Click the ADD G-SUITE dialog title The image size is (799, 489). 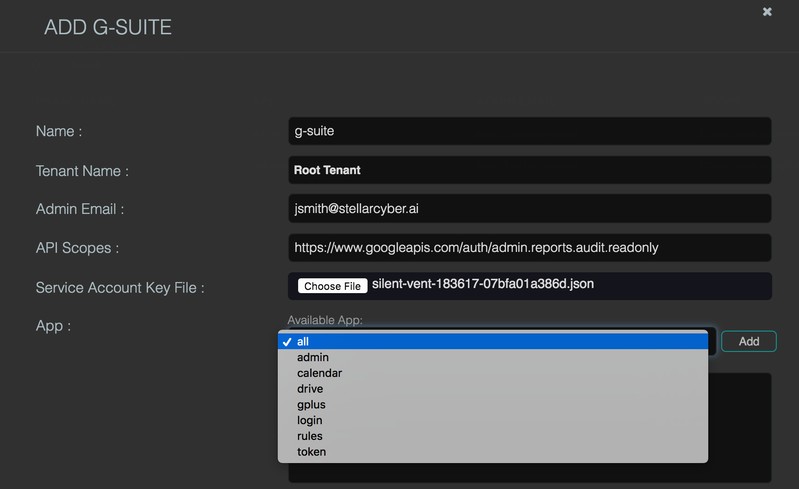(x=108, y=28)
